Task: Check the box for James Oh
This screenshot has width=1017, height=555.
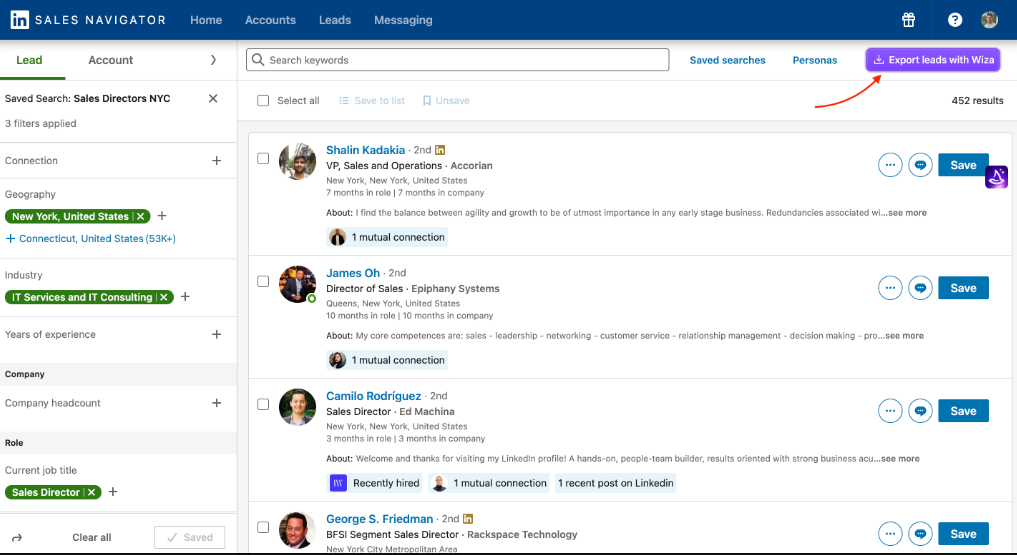Action: (263, 281)
